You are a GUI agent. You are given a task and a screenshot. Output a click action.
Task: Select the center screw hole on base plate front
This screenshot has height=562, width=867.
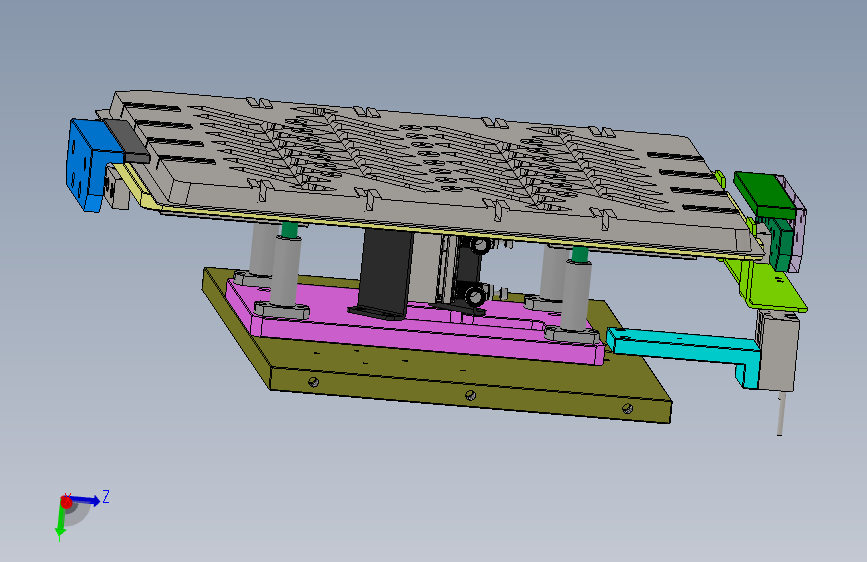point(470,395)
